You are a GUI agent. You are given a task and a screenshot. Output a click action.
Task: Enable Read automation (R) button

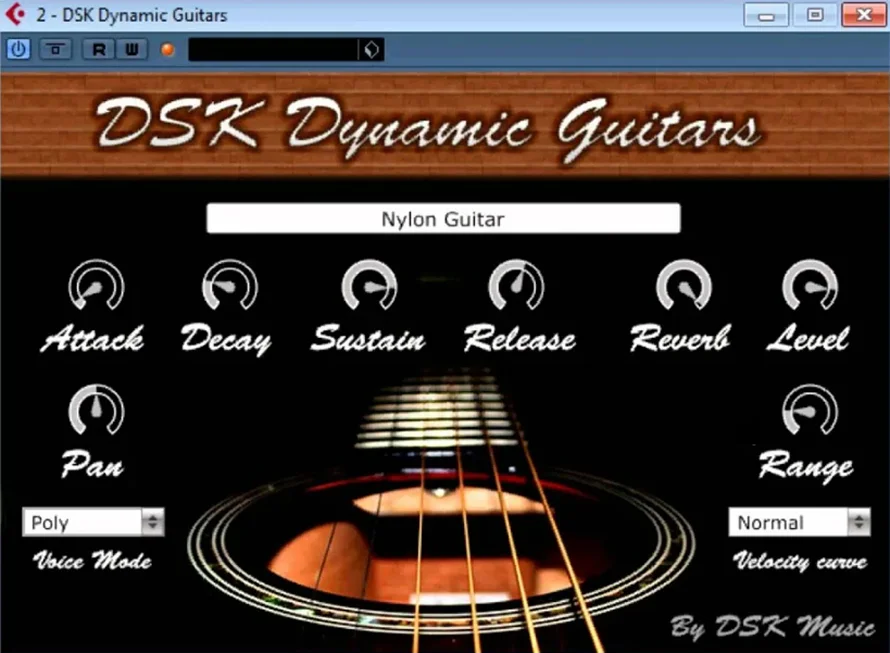click(x=98, y=49)
